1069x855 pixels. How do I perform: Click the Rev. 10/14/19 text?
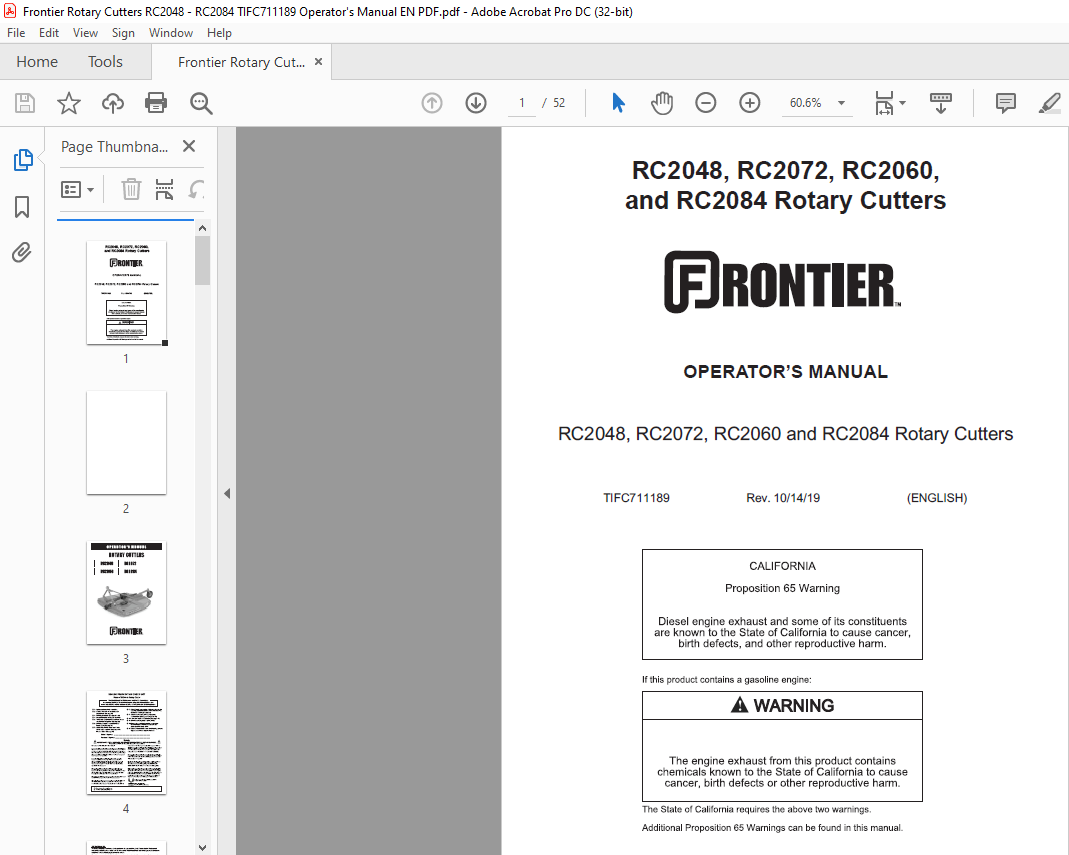tap(783, 498)
